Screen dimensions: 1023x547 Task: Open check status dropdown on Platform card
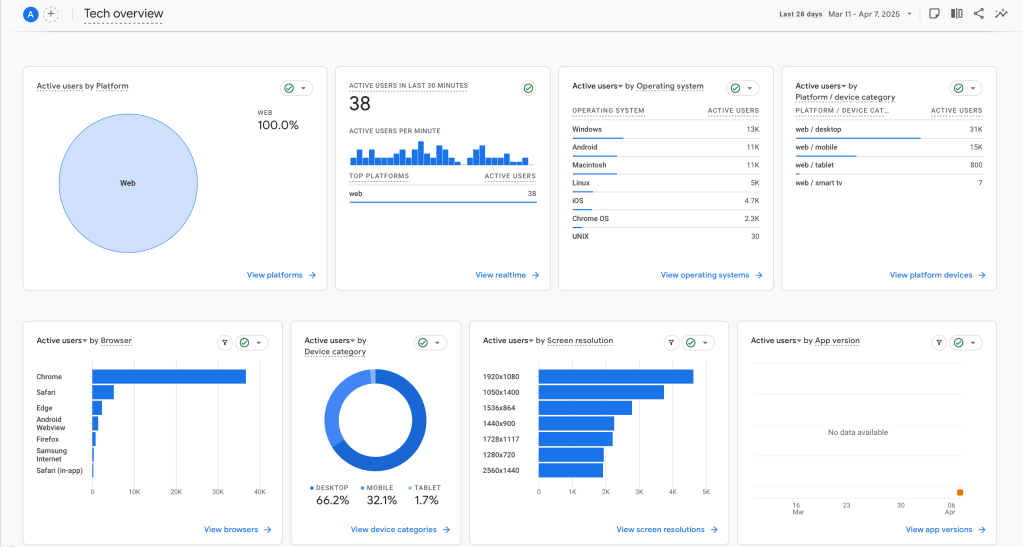pos(296,88)
